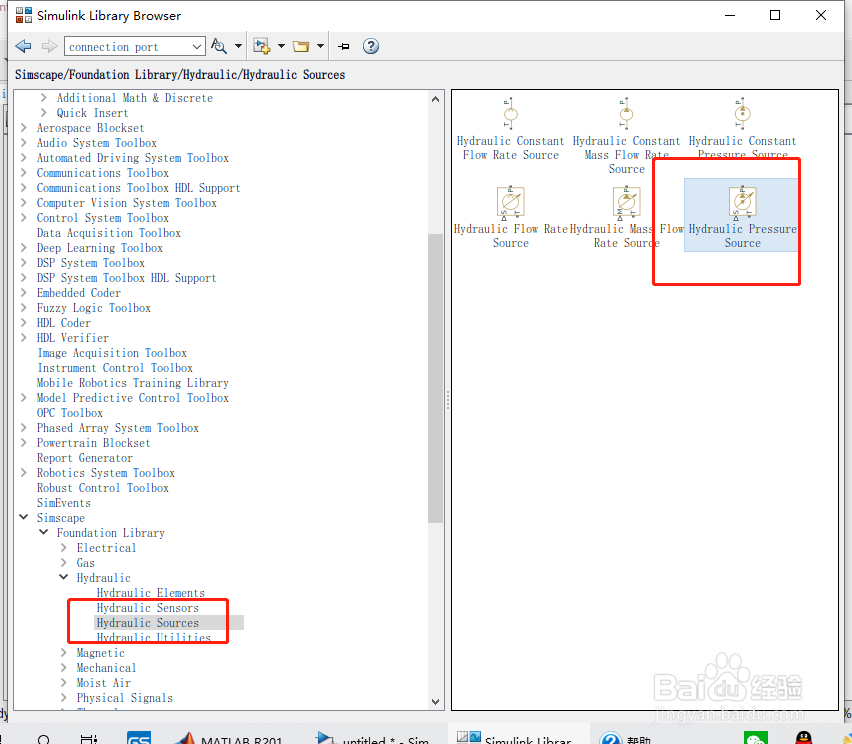Open search history dropdown in search box
The image size is (852, 744).
197,47
